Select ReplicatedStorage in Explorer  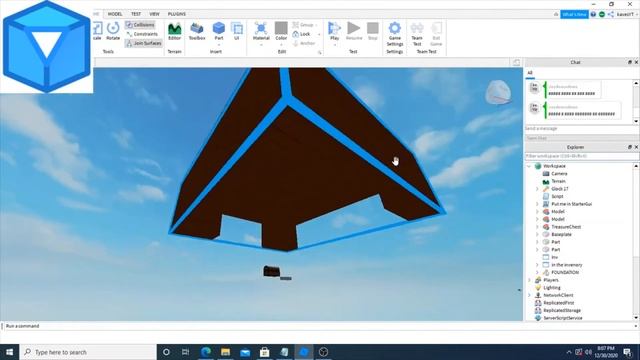562,310
